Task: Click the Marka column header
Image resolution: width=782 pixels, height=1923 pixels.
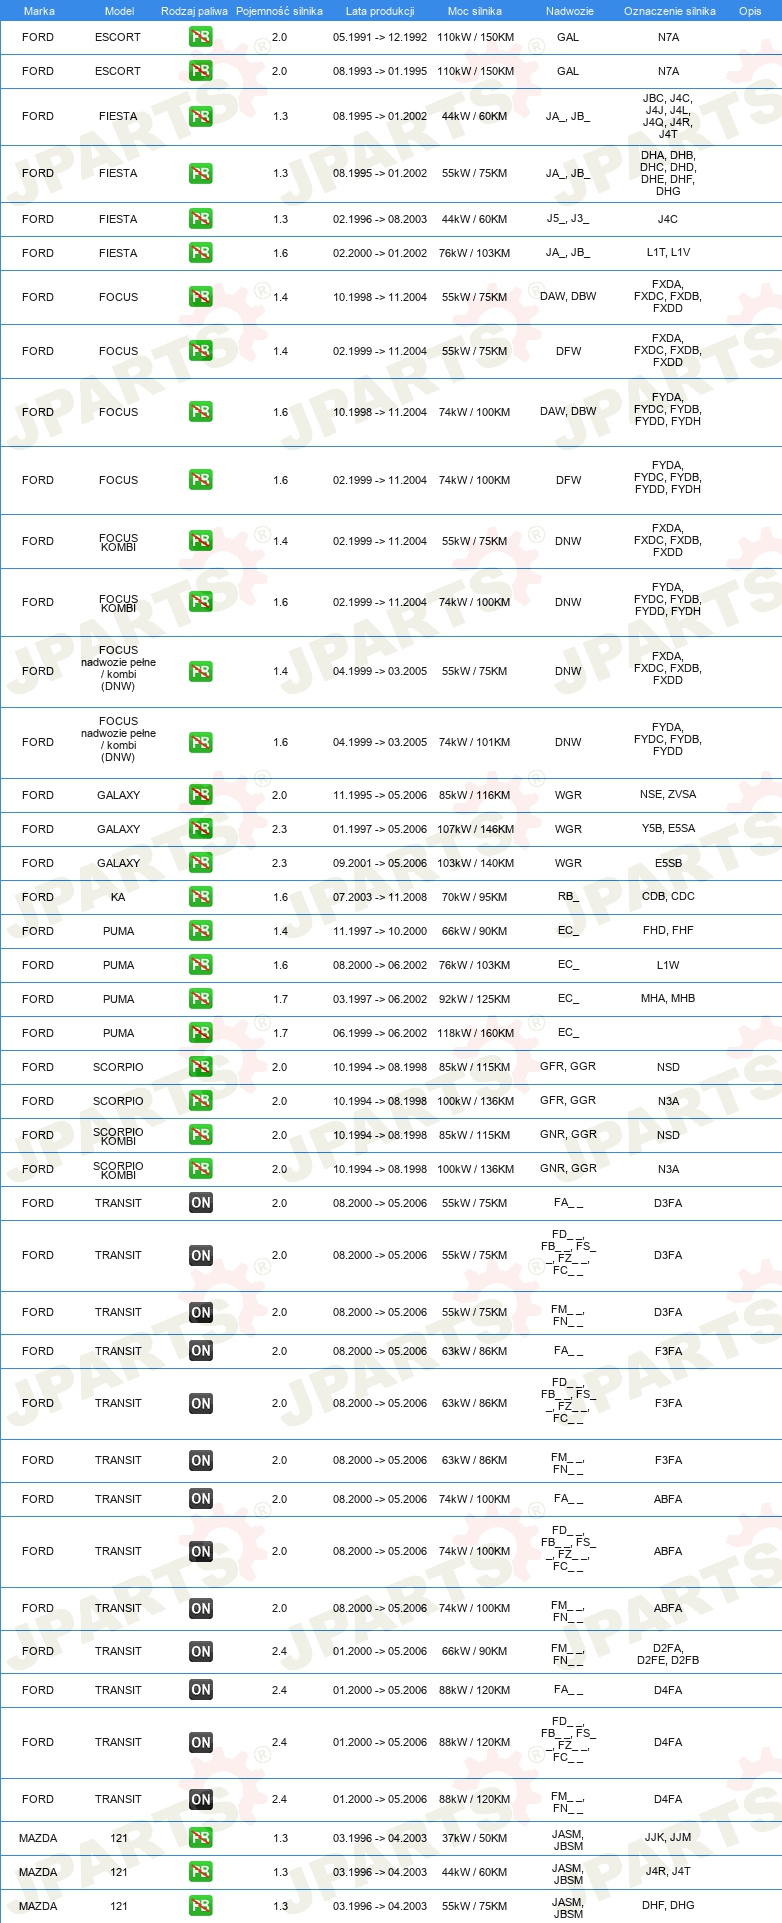Action: point(39,11)
